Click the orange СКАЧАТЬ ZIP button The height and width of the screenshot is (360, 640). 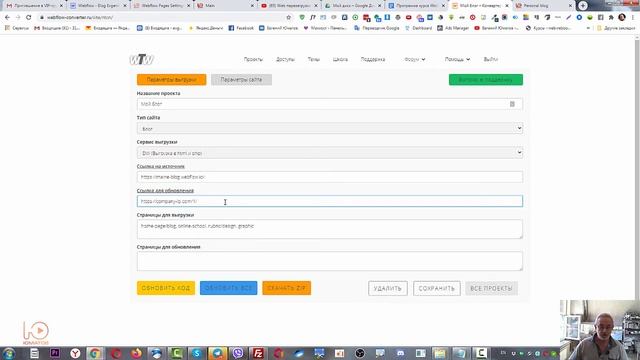287,288
